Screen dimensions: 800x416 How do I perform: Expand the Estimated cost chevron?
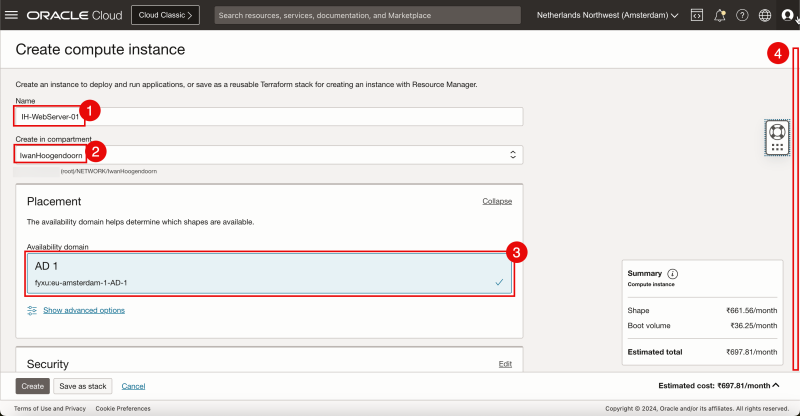[x=776, y=385]
